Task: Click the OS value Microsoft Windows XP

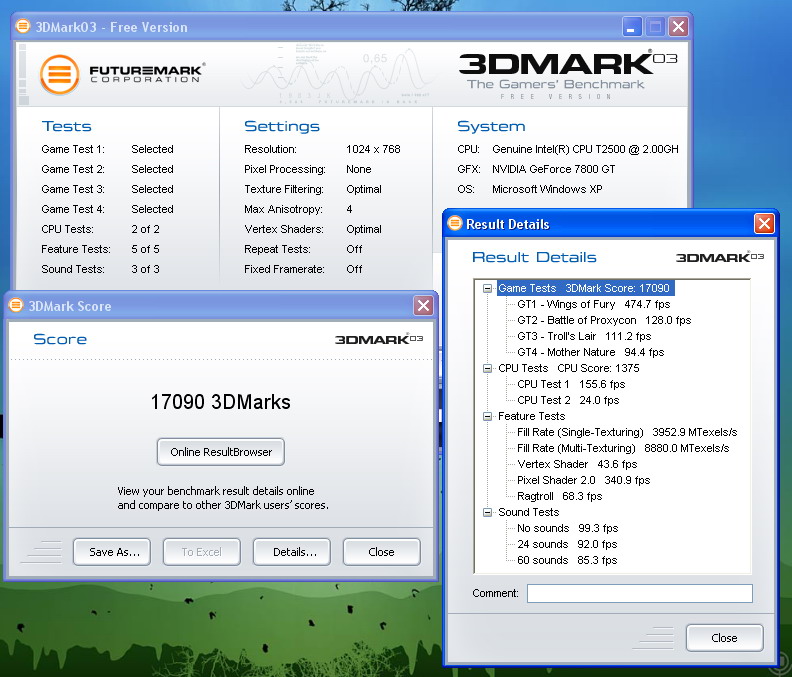Action: pyautogui.click(x=547, y=189)
